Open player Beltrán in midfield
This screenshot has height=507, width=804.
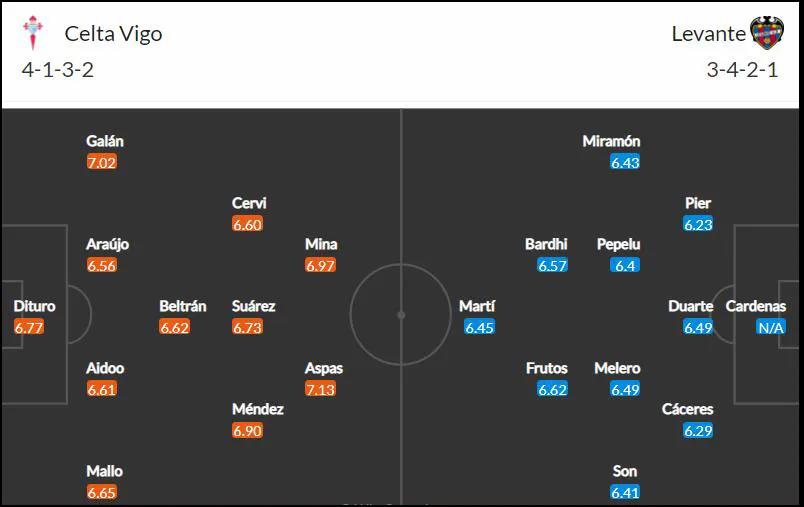point(183,306)
